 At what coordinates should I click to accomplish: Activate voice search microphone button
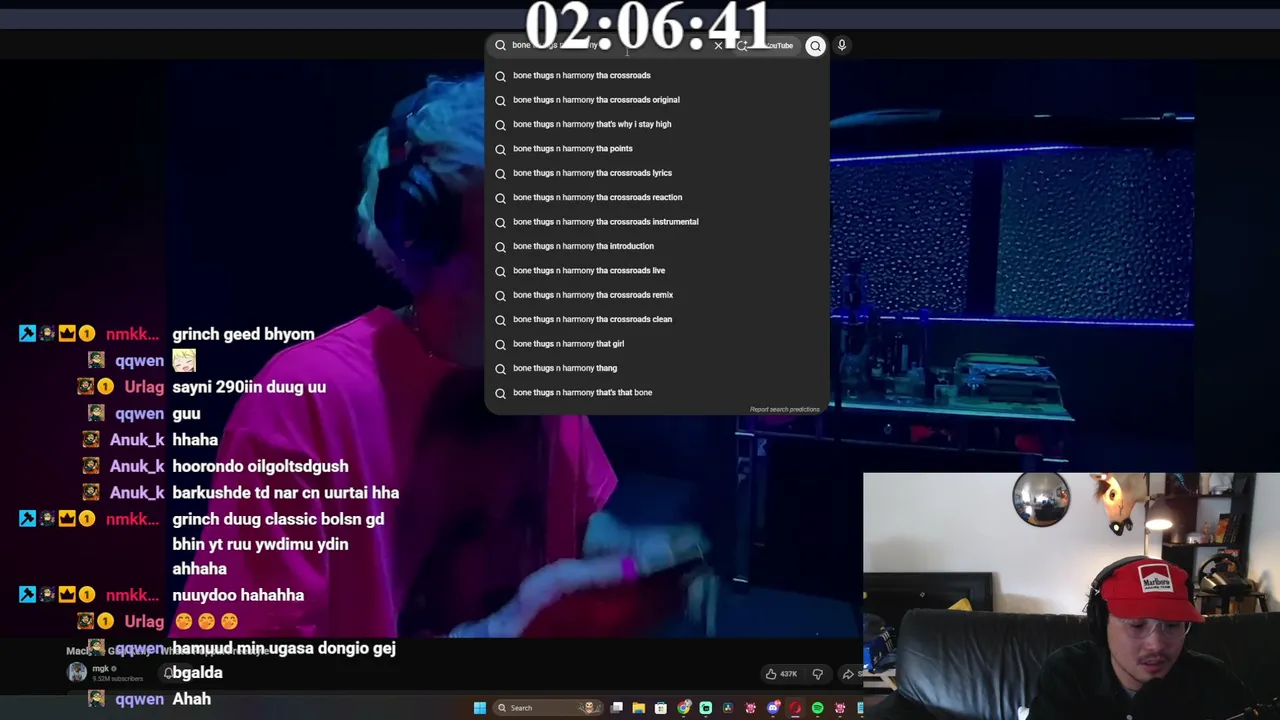point(842,45)
